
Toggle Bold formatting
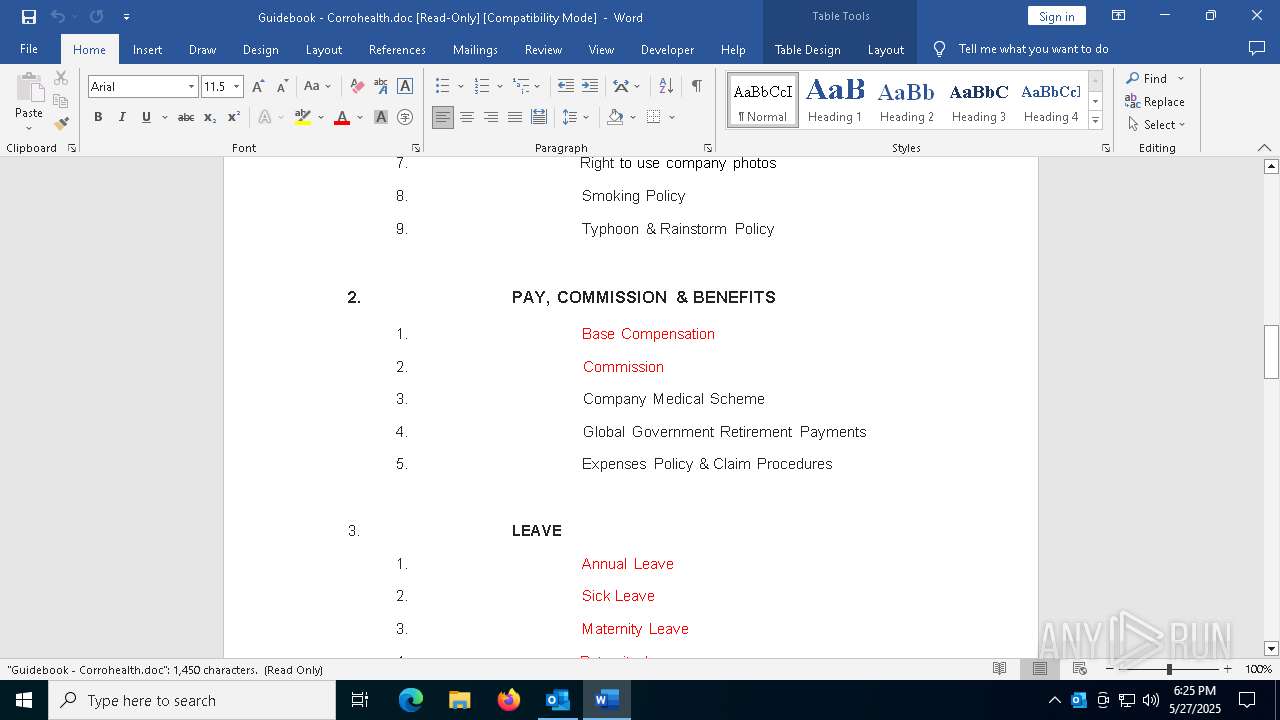[98, 117]
